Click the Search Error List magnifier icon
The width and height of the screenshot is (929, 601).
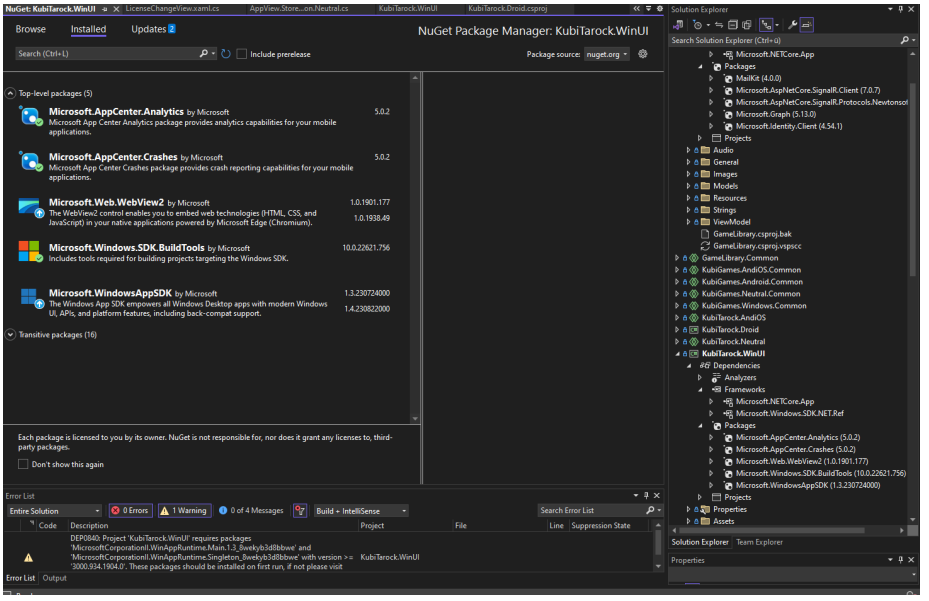click(x=650, y=510)
